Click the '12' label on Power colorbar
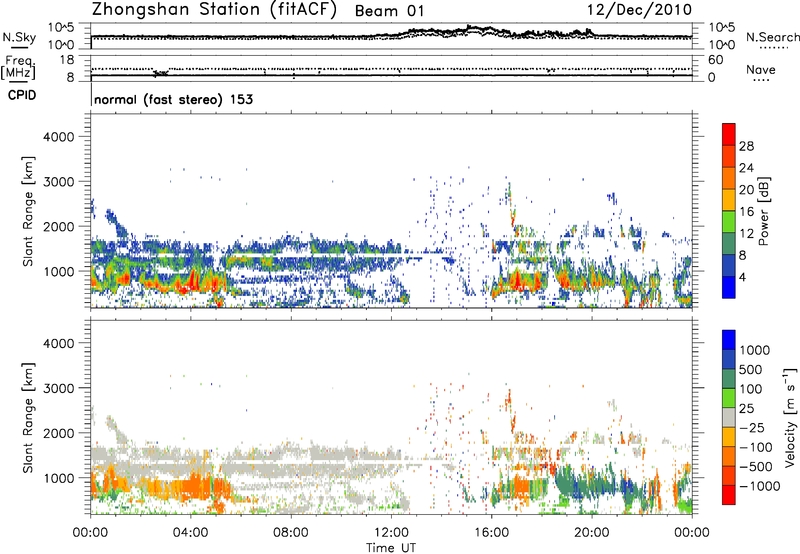This screenshot has width=800, height=554. click(x=746, y=233)
